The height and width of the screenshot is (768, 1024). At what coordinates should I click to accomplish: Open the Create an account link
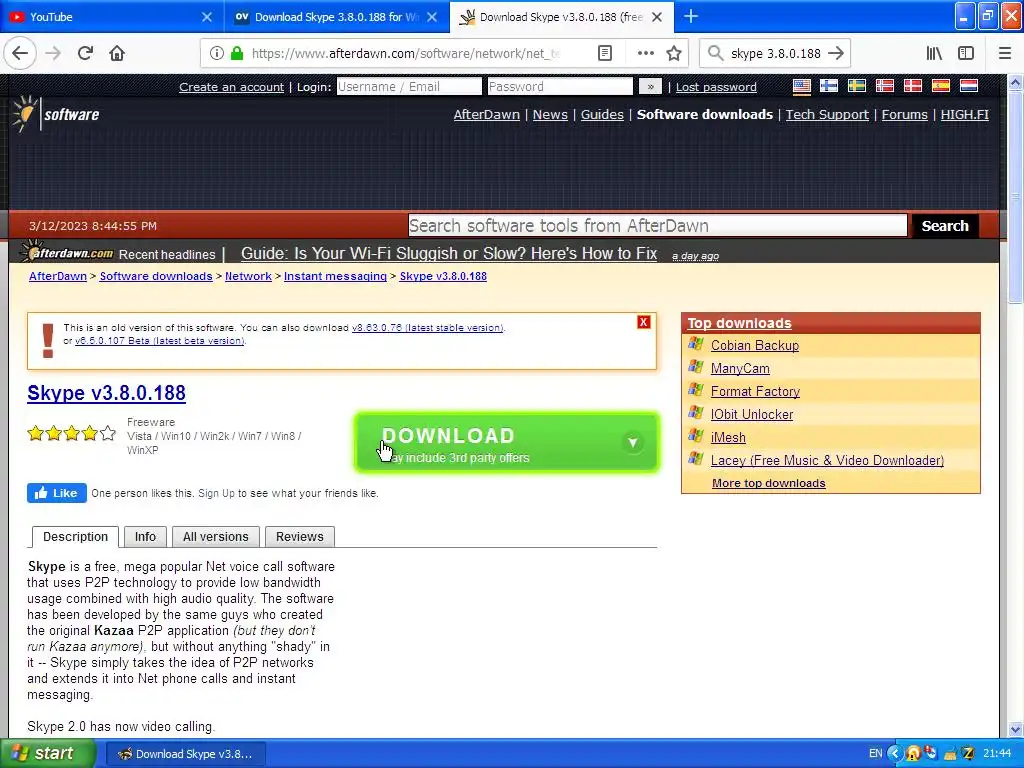(231, 87)
